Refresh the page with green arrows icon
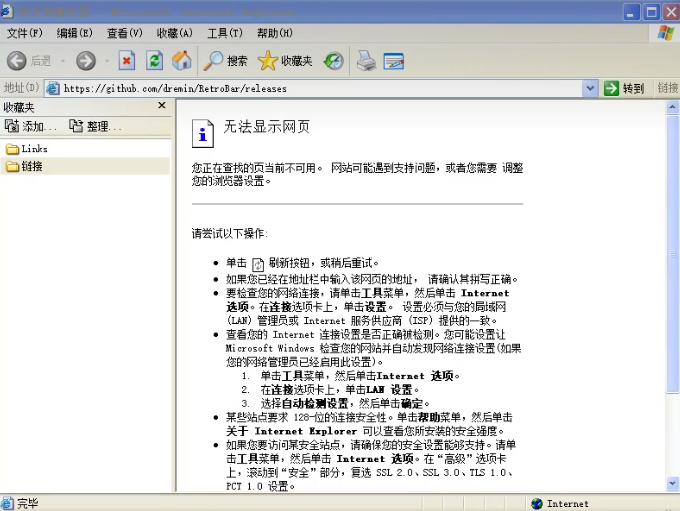Image resolution: width=680 pixels, height=511 pixels. tap(154, 61)
